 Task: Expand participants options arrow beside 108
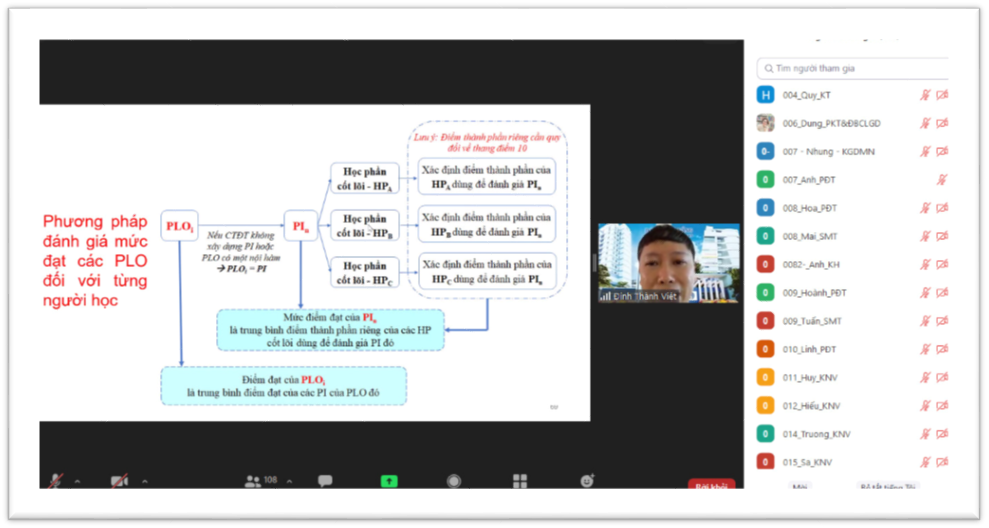point(290,481)
